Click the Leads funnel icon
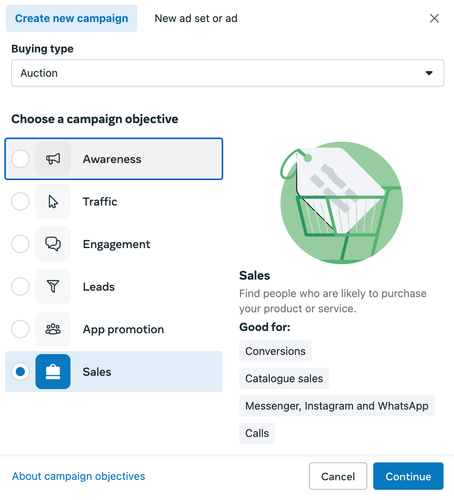Screen dimensions: 454x500 [x=53, y=286]
